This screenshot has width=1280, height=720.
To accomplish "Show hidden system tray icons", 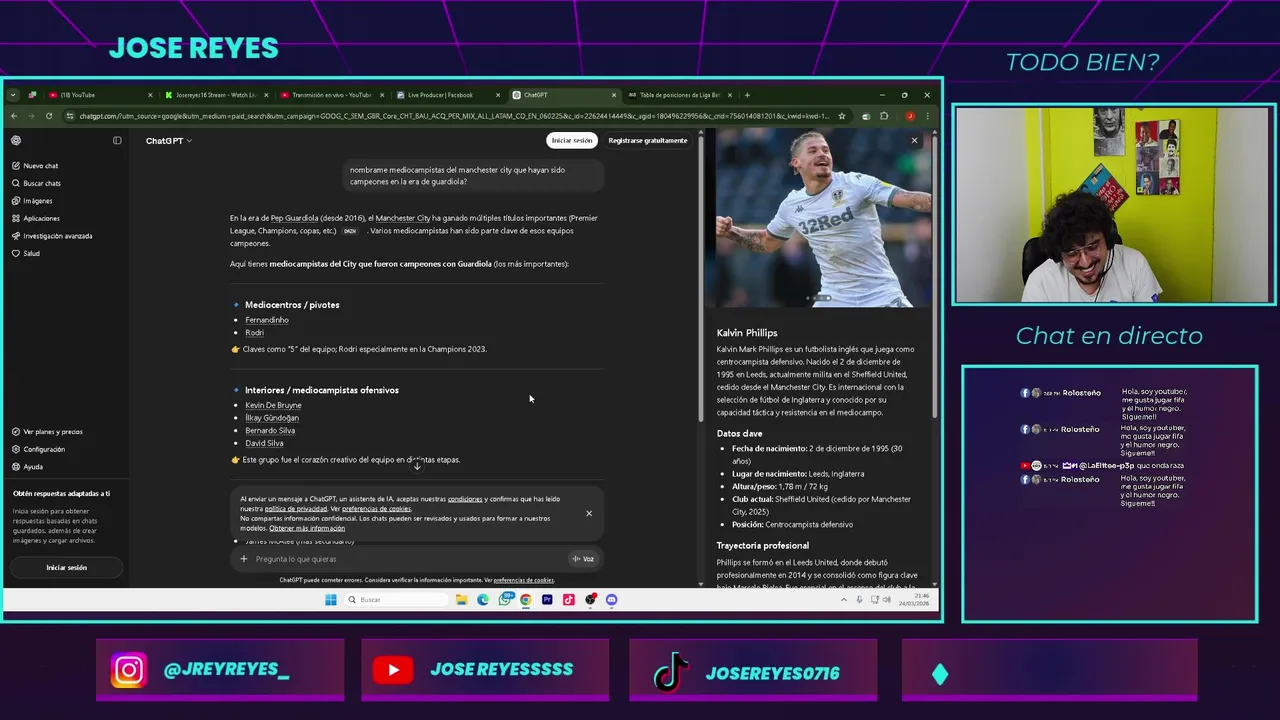I will coord(843,600).
